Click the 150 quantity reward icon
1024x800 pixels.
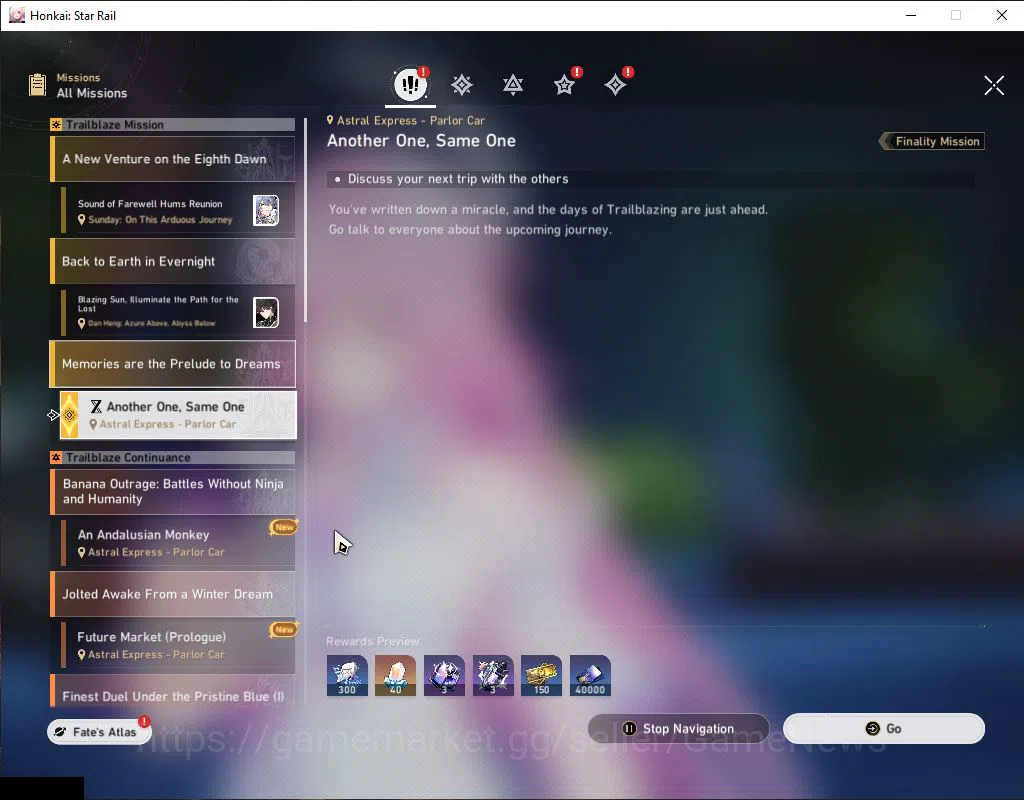[541, 675]
